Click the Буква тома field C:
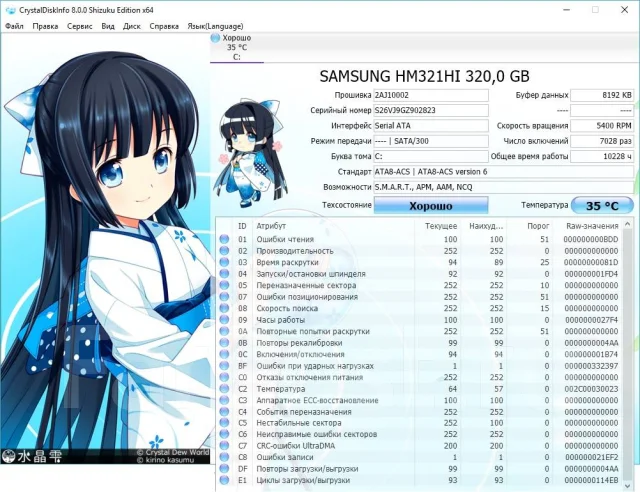The image size is (640, 492). [431, 156]
